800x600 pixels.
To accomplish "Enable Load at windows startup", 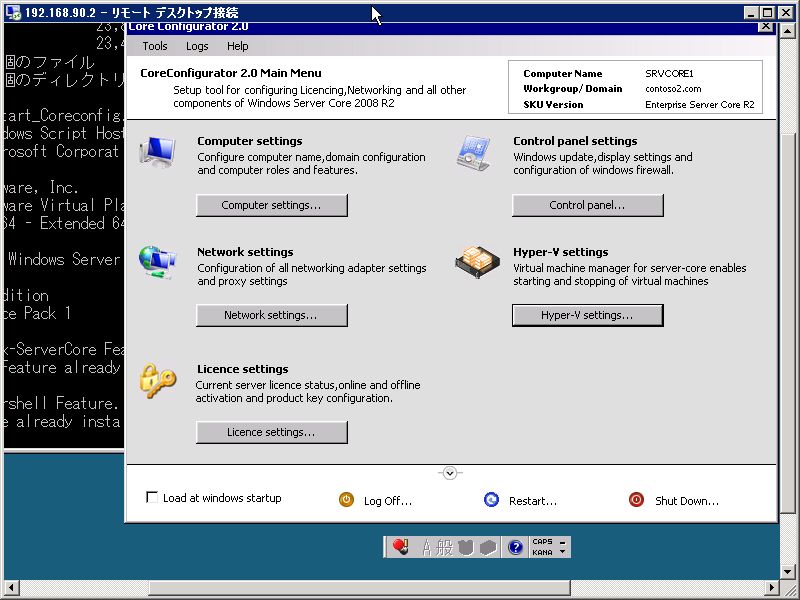I will [152, 497].
